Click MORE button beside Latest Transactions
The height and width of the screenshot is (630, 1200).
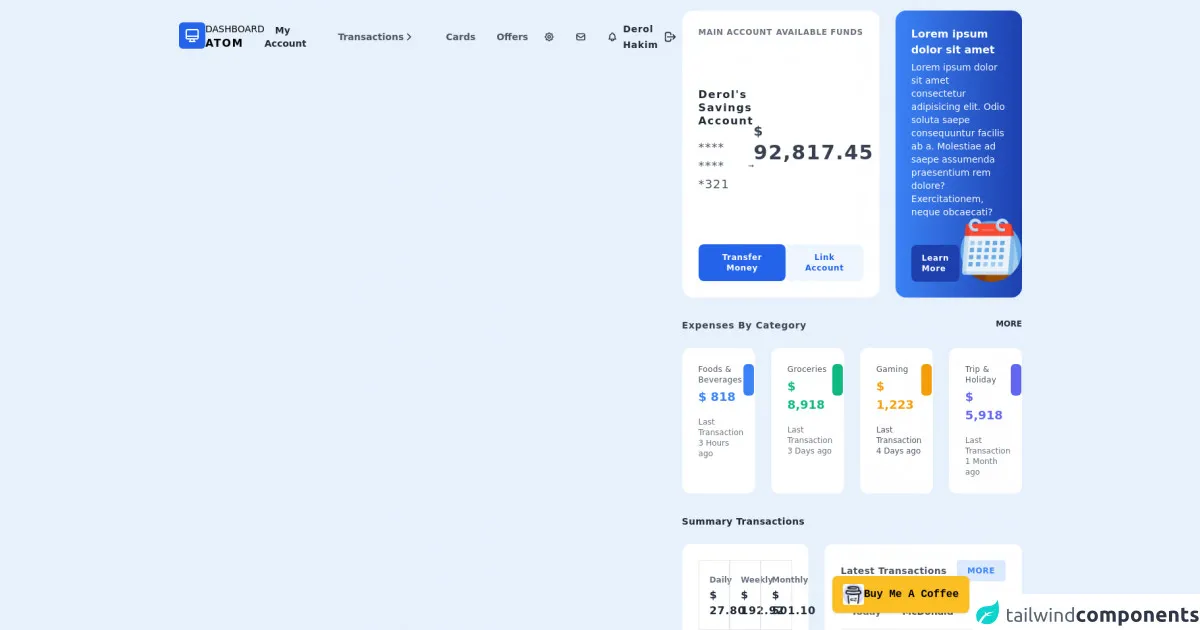pos(980,571)
